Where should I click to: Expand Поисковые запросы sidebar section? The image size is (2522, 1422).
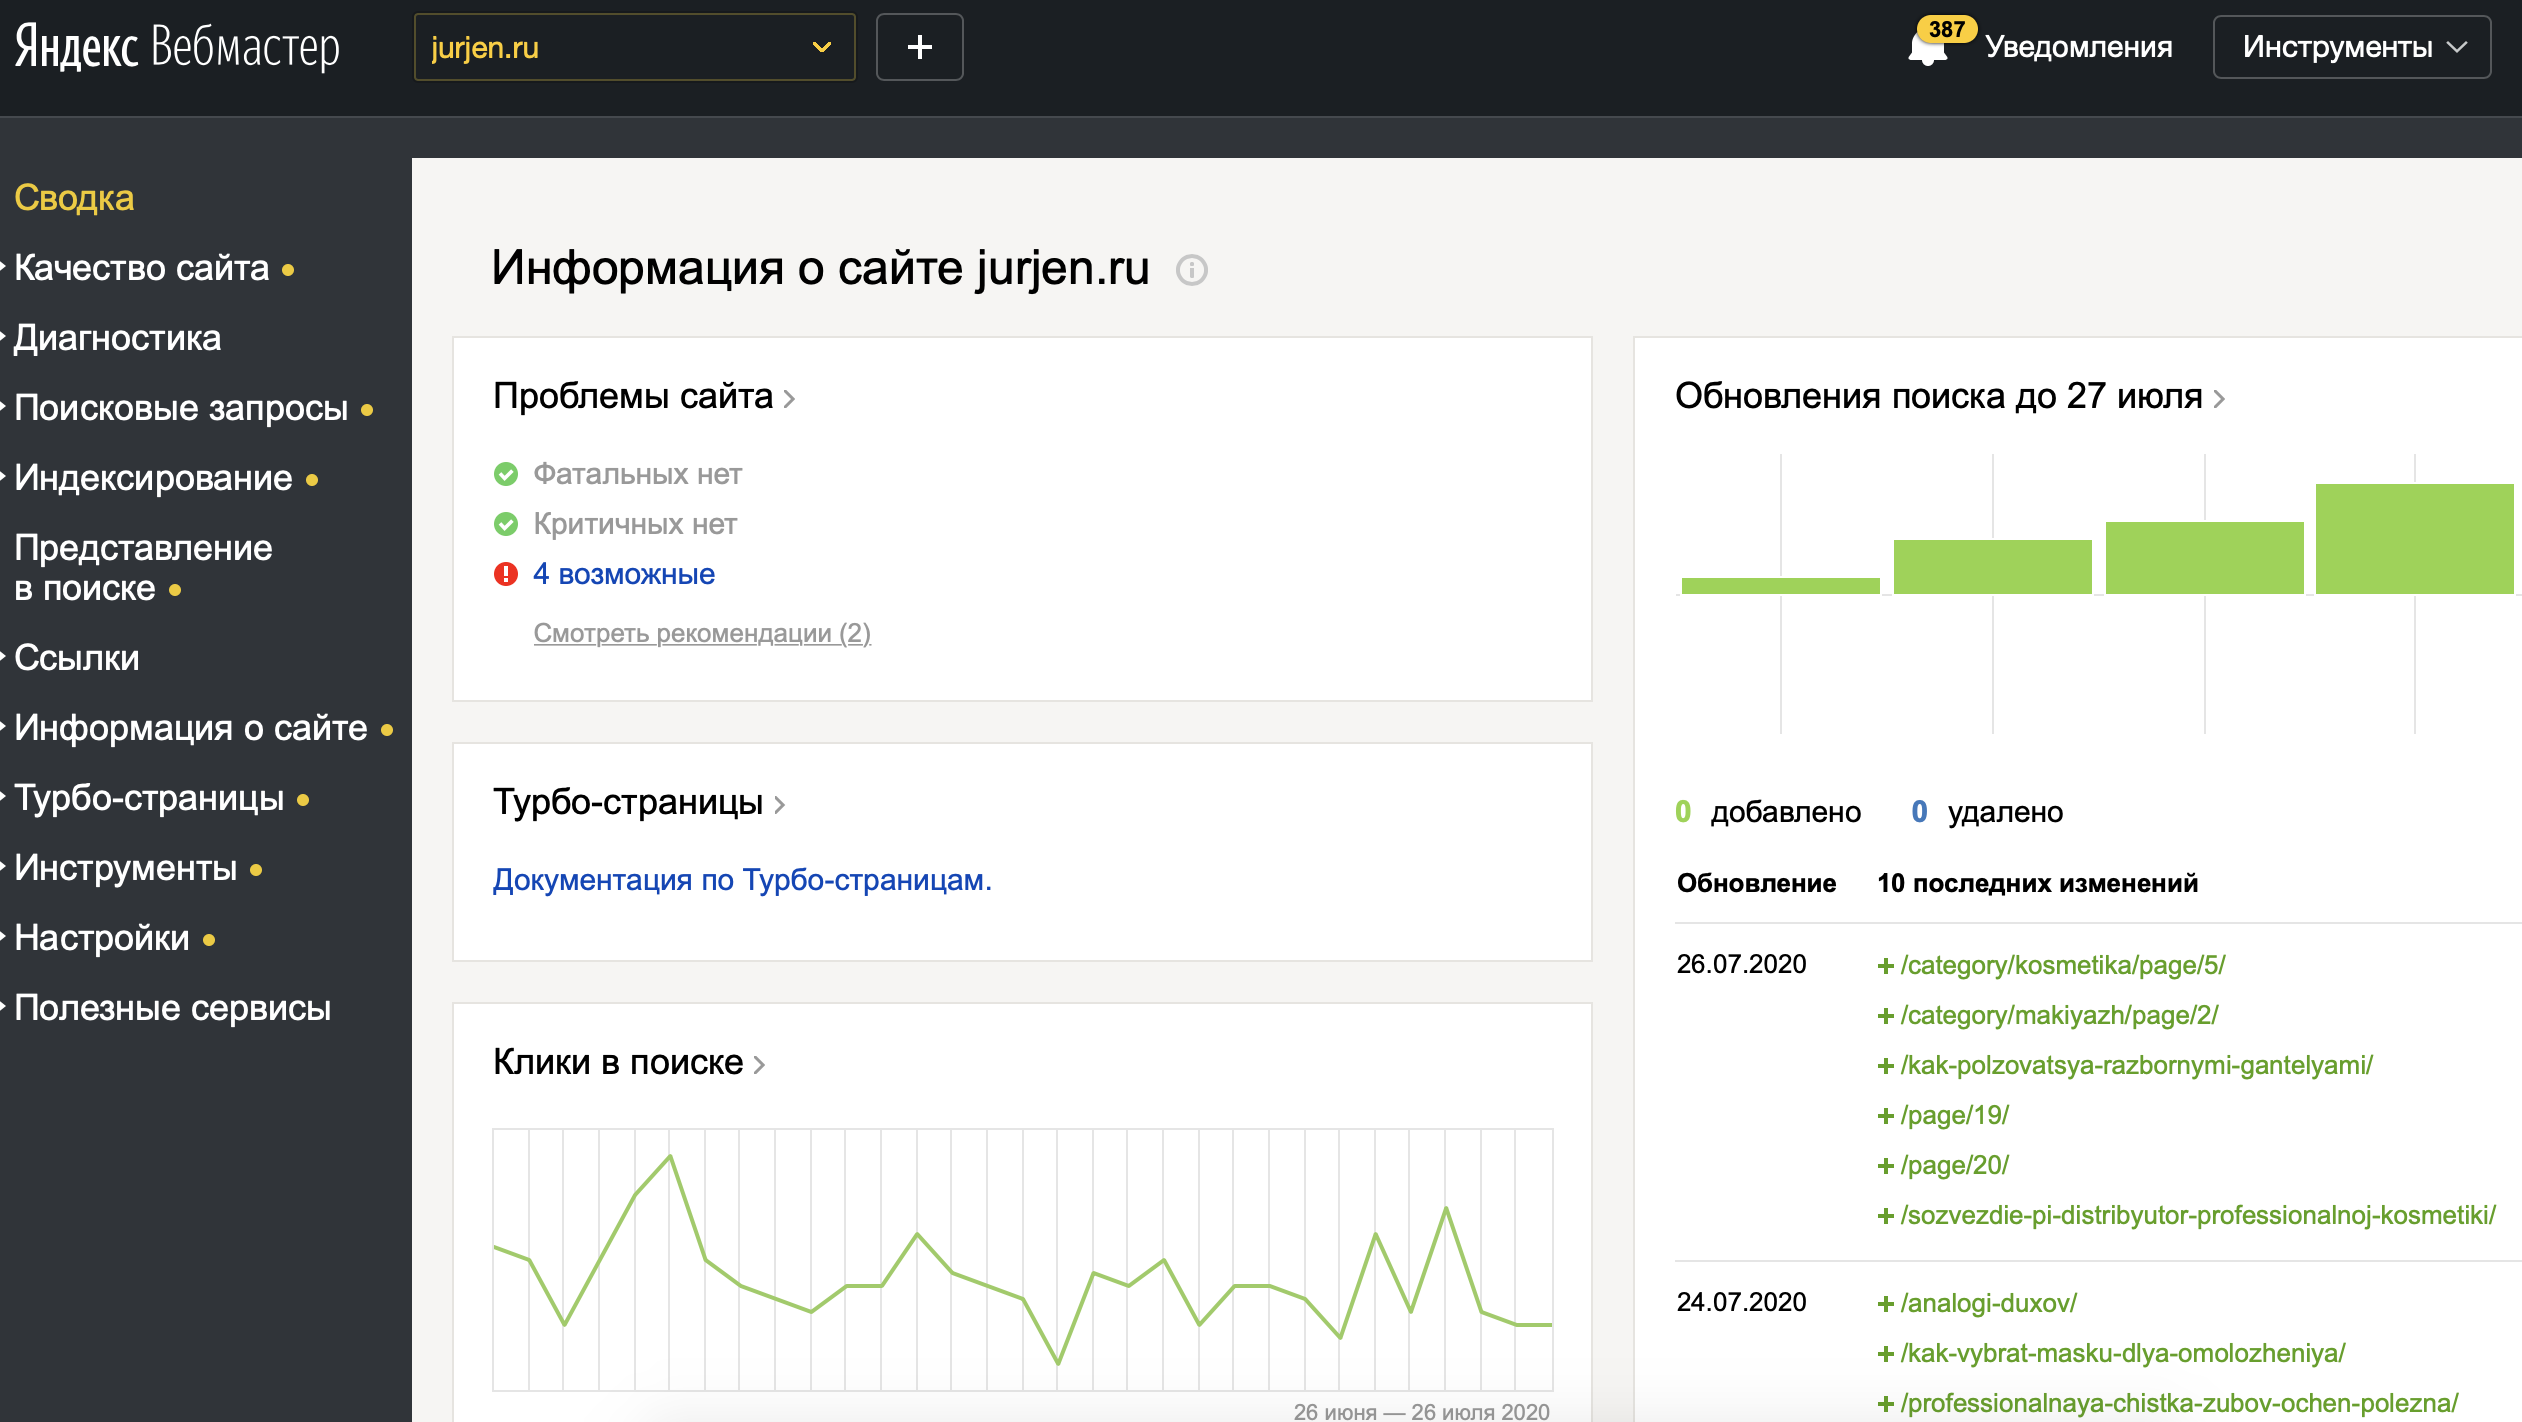pyautogui.click(x=181, y=408)
